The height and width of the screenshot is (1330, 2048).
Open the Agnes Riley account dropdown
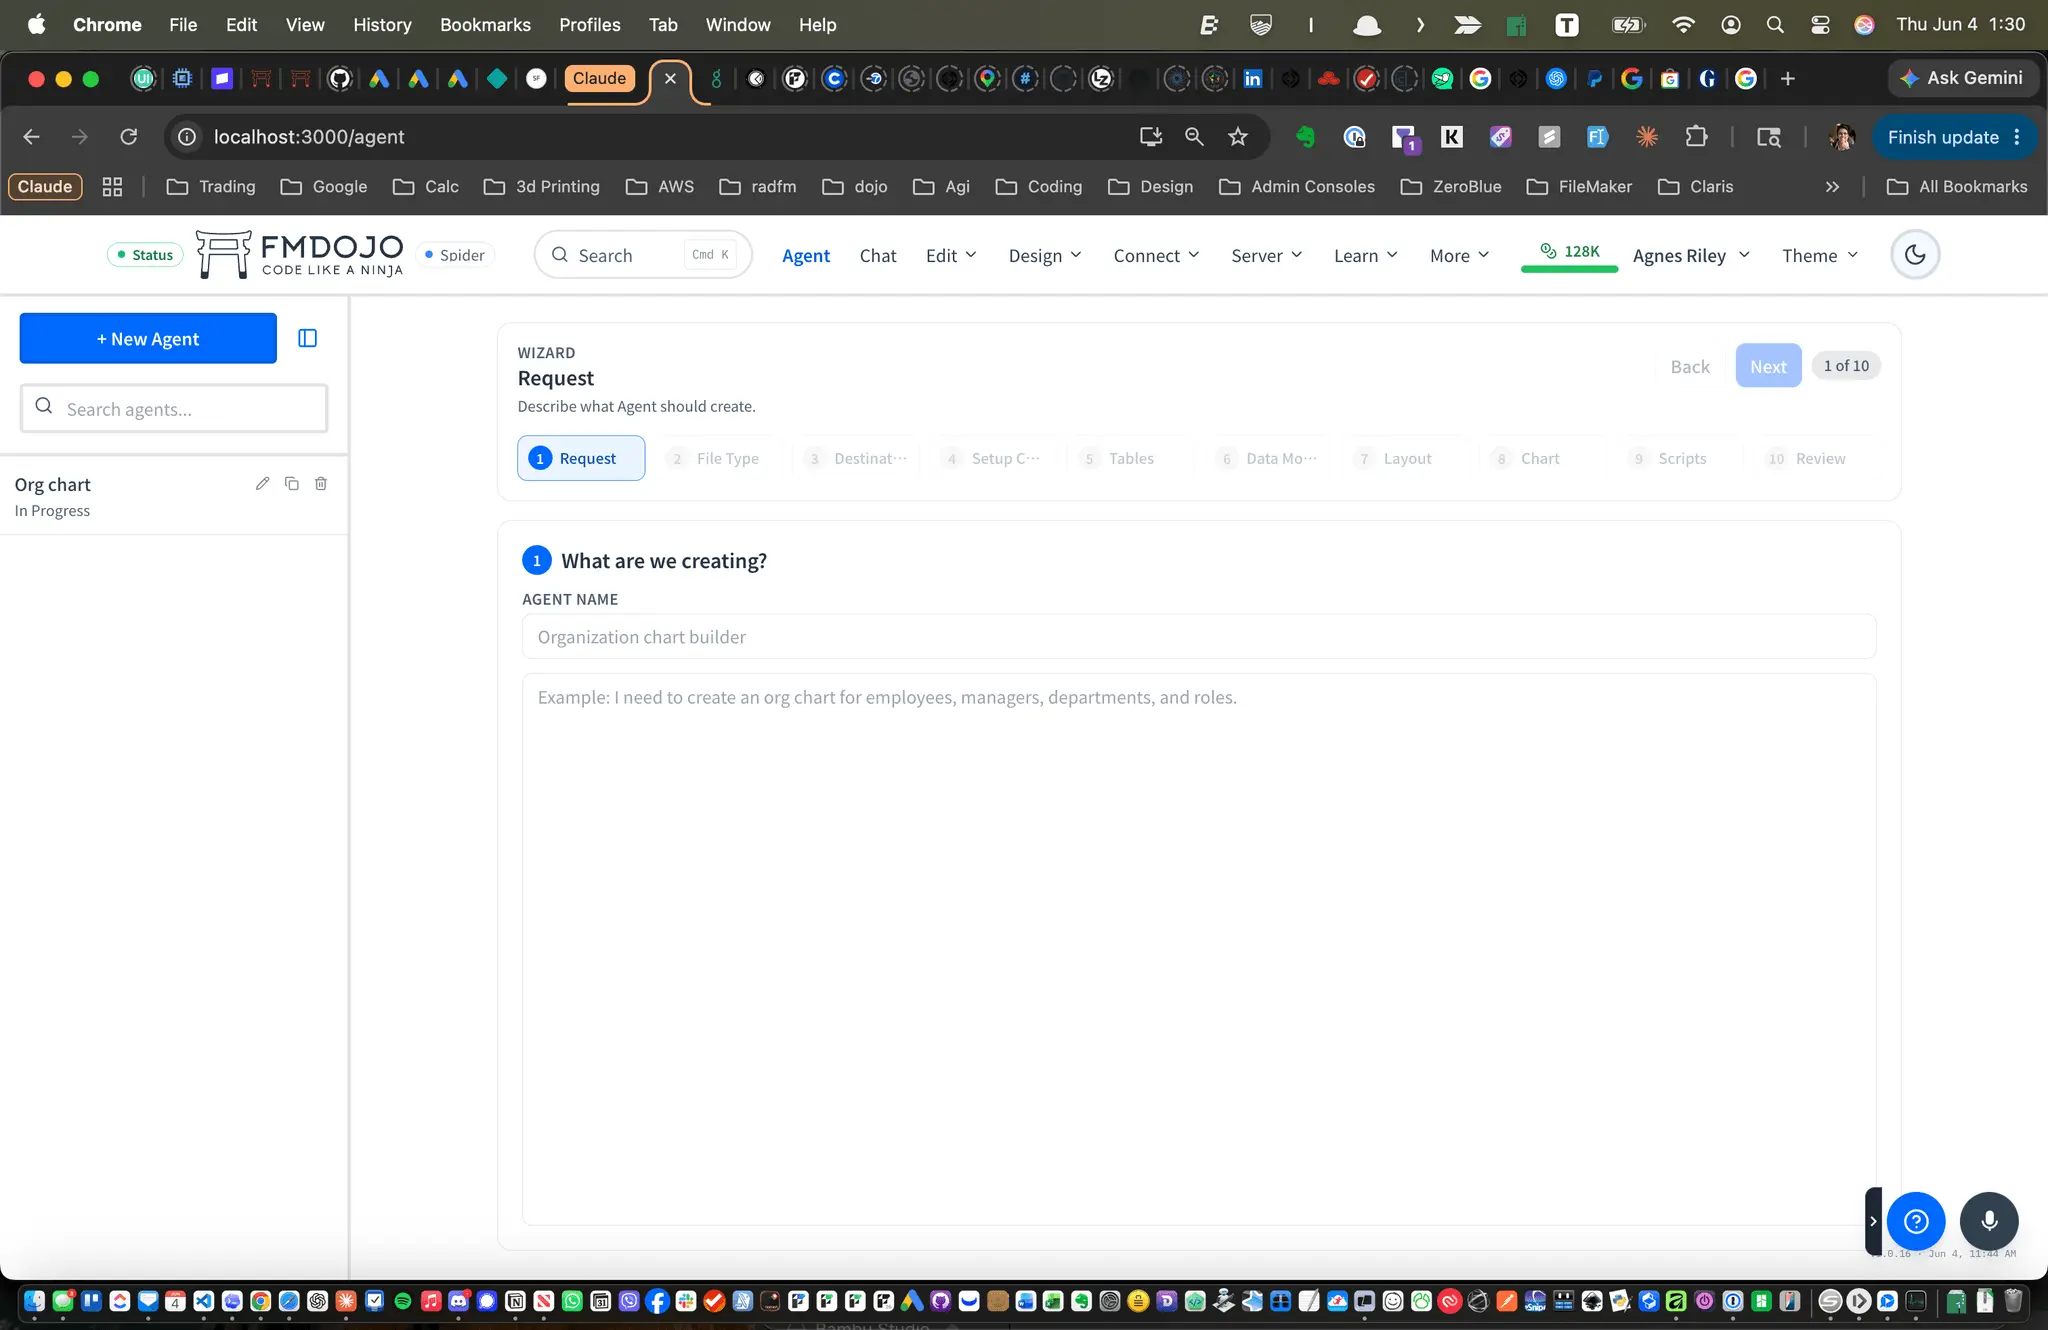[x=1691, y=255]
